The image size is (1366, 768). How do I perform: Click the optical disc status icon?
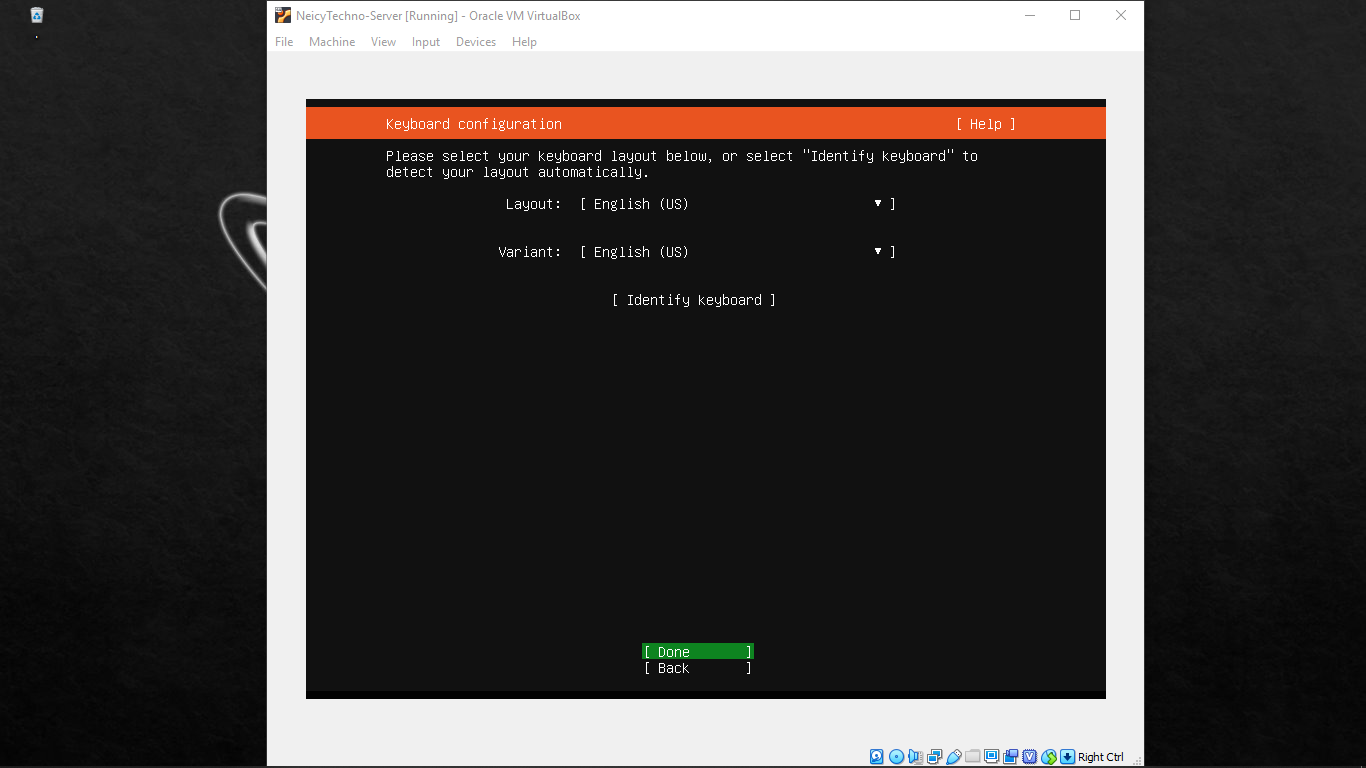[896, 757]
